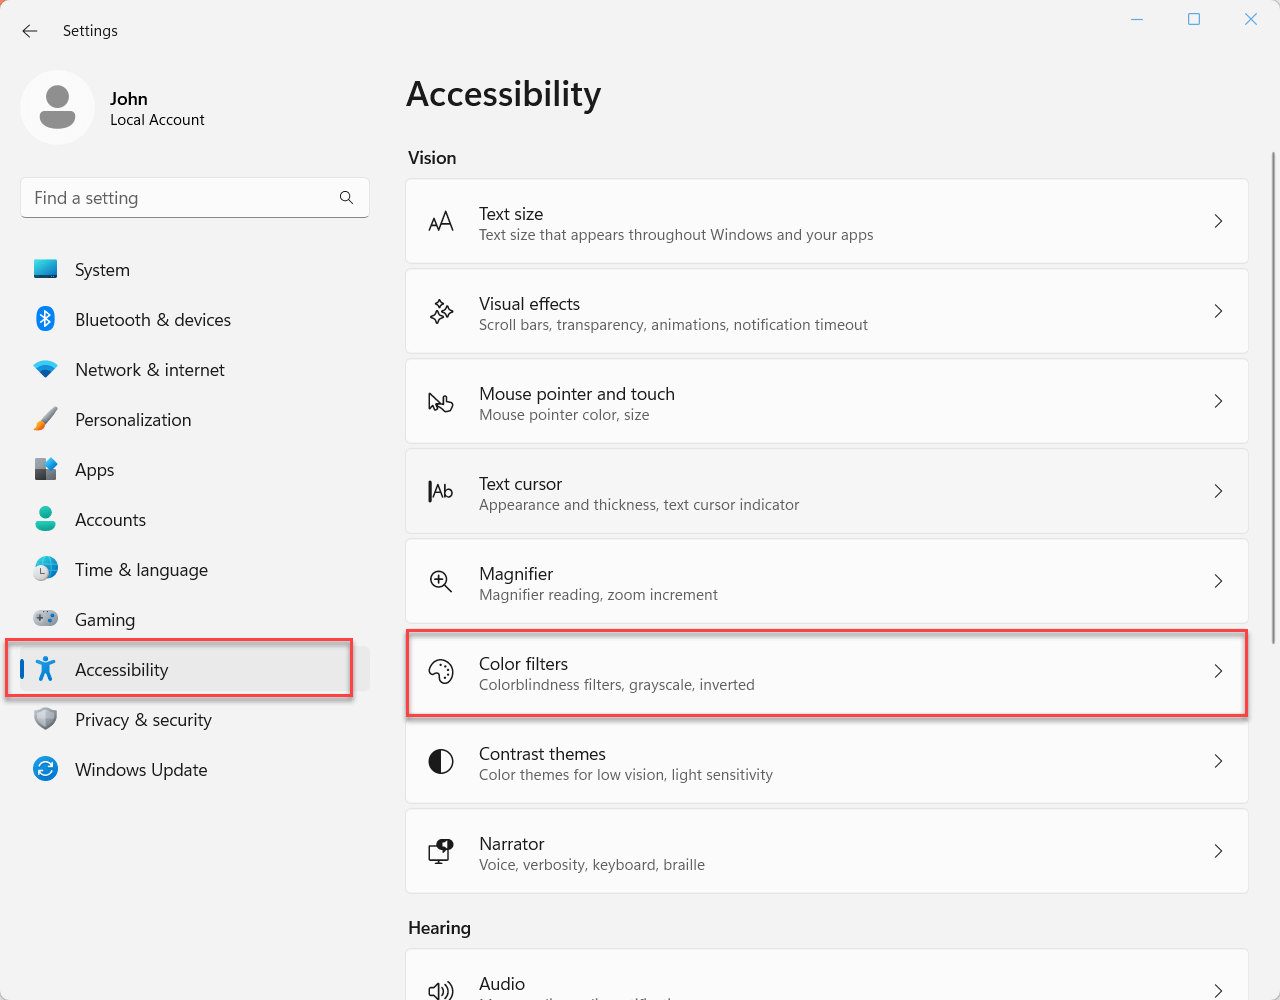Click the vertical scrollbar on right
Screen dimensions: 1280x1000
pyautogui.click(x=1273, y=398)
